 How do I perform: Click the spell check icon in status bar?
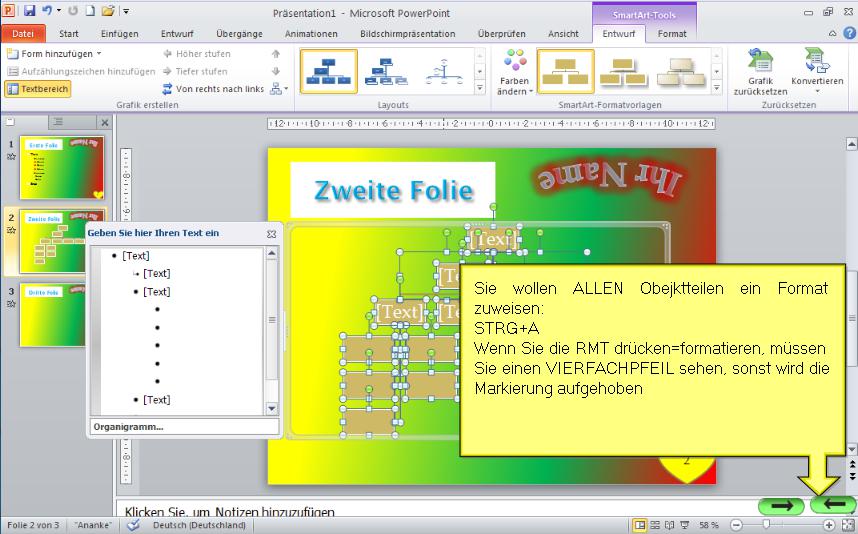pos(133,525)
